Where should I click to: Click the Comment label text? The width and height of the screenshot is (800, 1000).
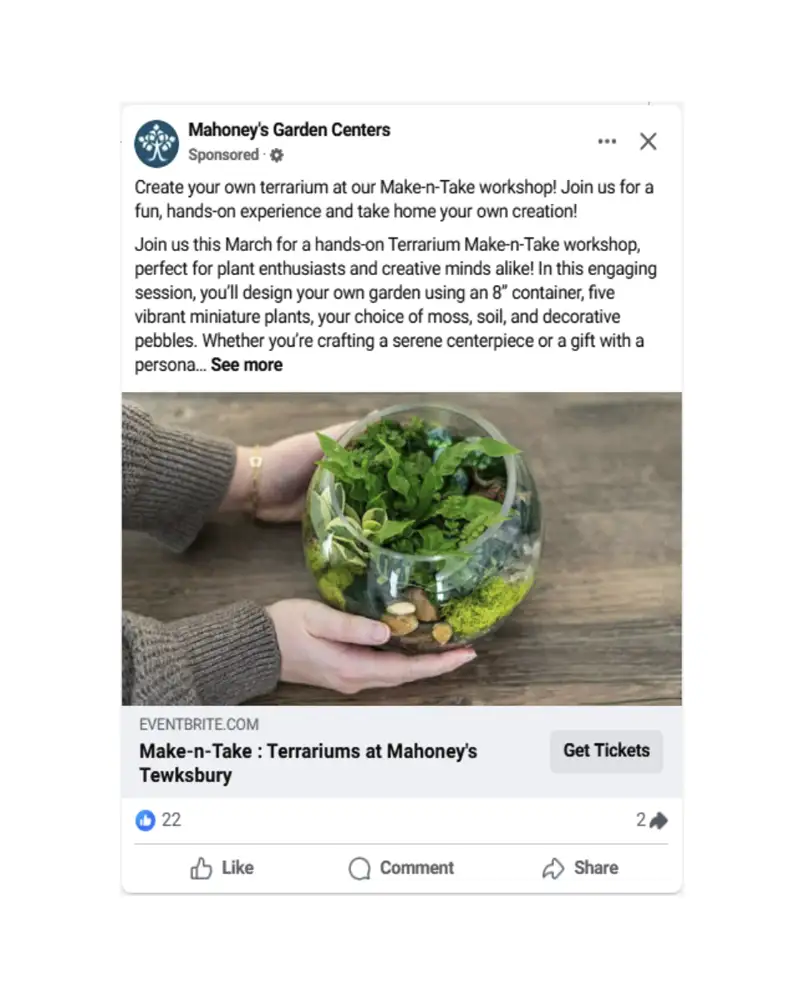(417, 868)
